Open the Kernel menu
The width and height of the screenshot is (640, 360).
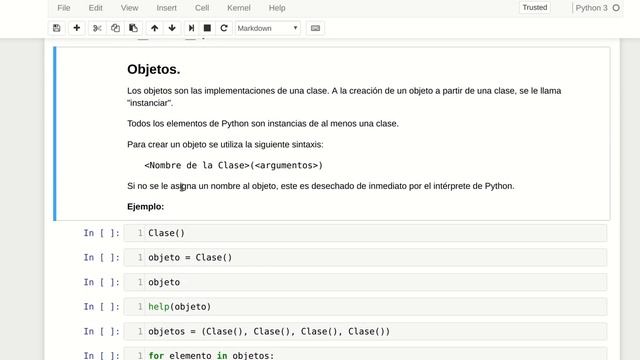pyautogui.click(x=239, y=8)
